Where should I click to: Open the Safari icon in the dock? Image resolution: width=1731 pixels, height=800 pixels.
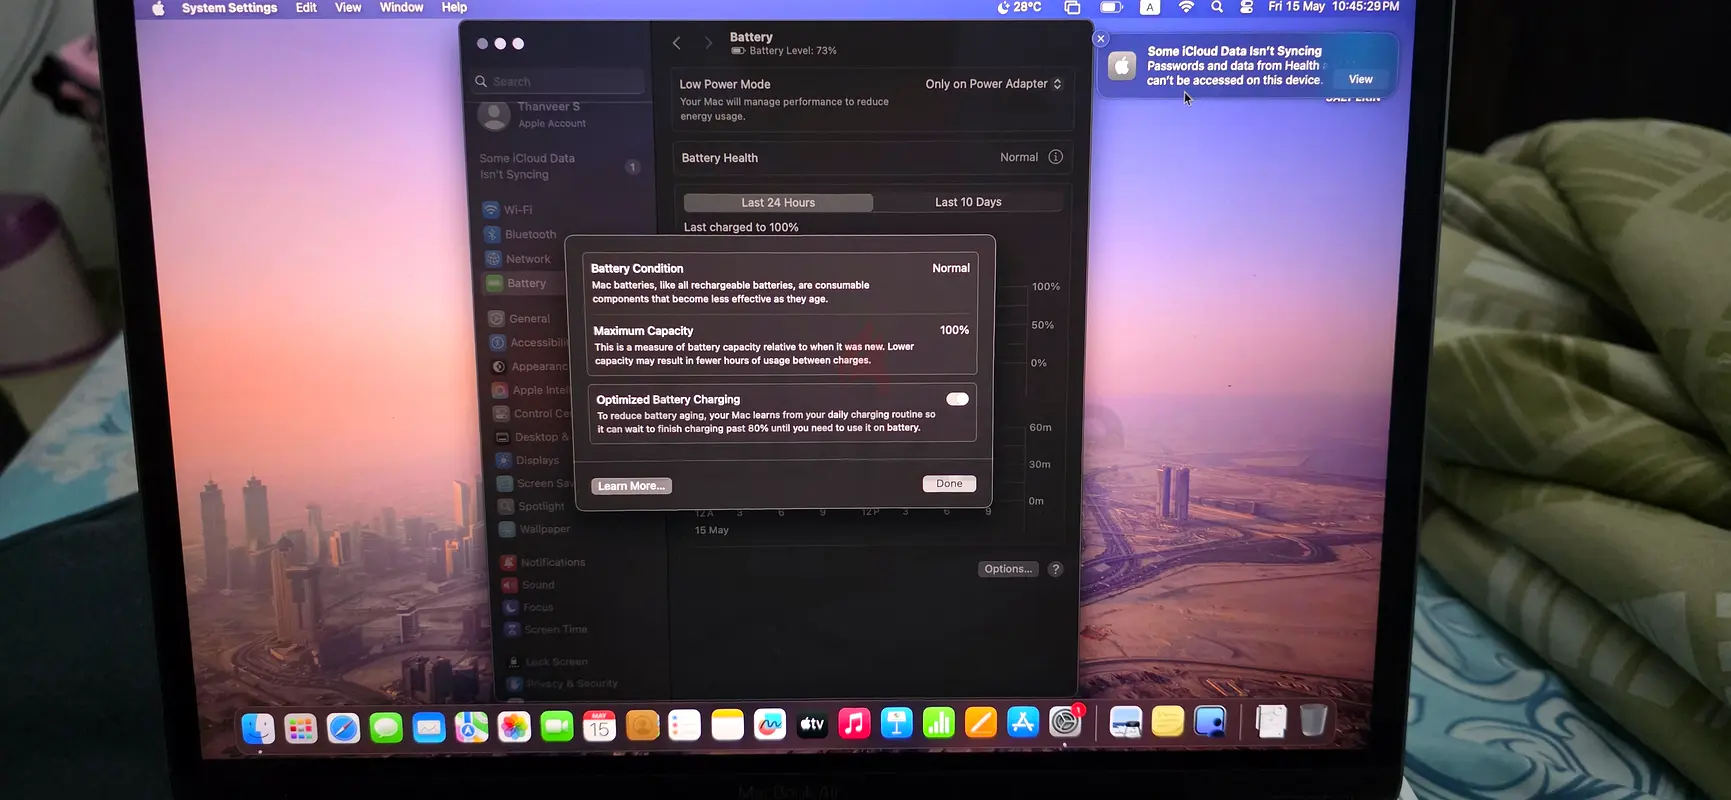pyautogui.click(x=343, y=727)
